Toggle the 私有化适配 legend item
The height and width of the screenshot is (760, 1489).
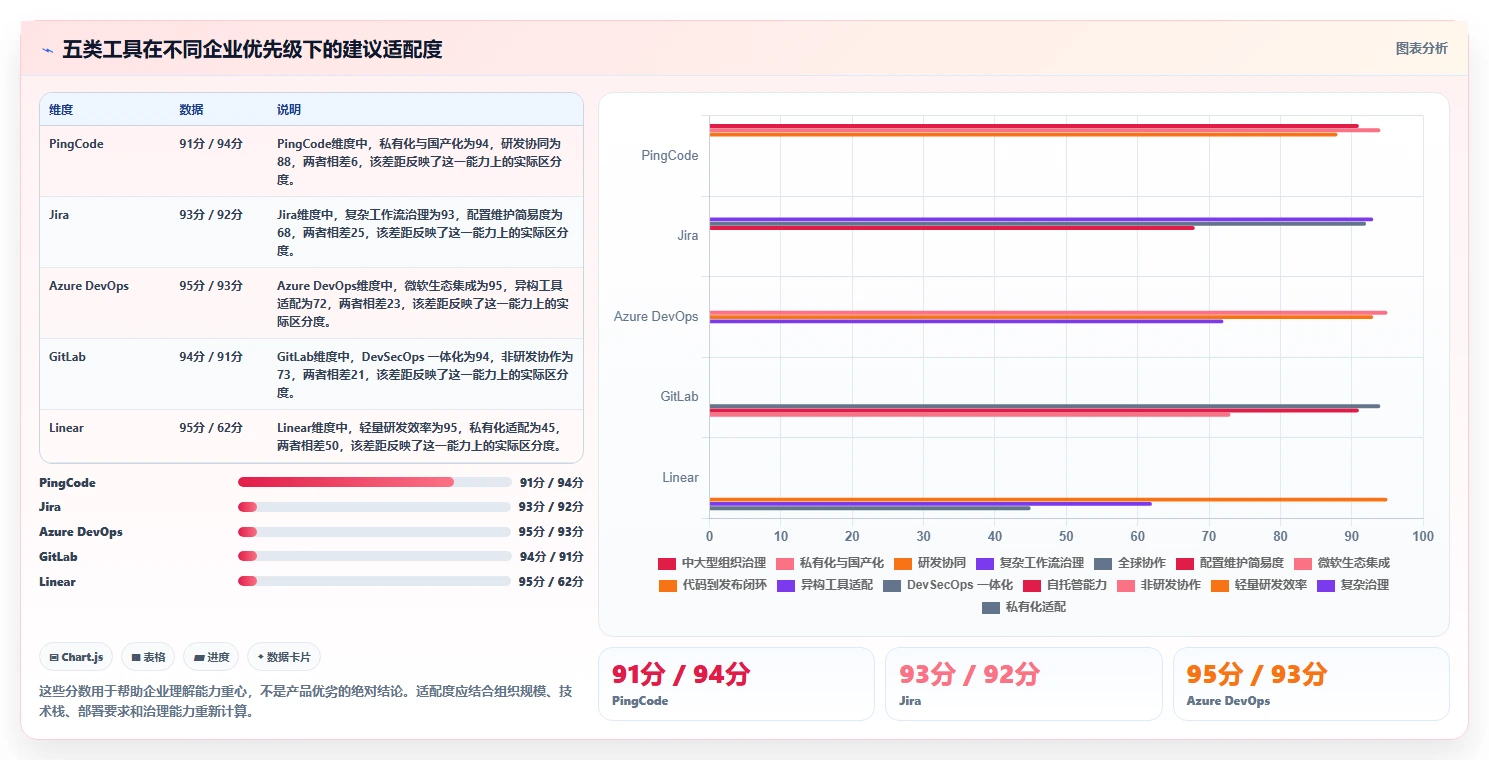point(1024,607)
